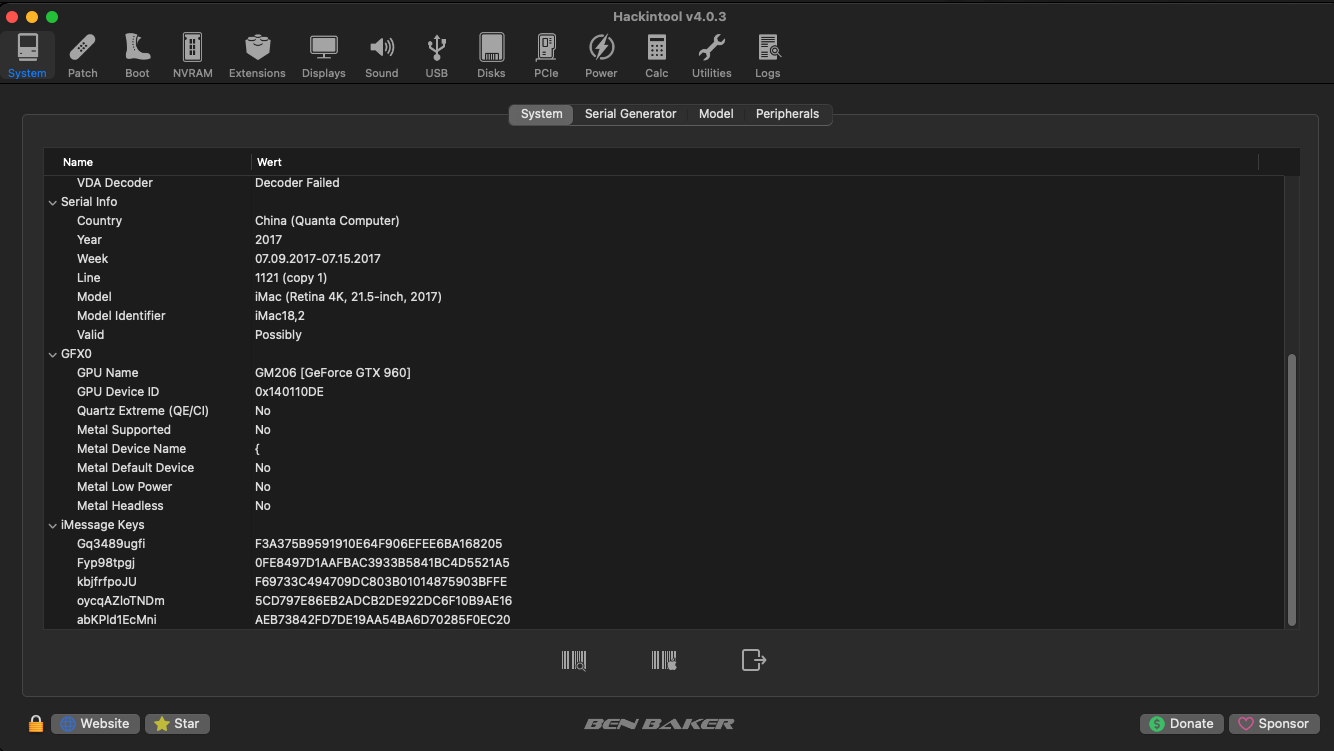Viewport: 1334px width, 751px height.
Task: Click the value "iMac18,2"
Action: click(280, 316)
